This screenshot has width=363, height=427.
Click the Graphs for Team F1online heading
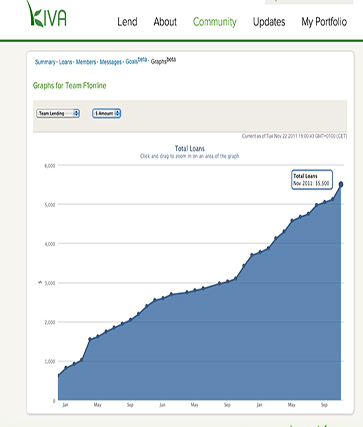(69, 86)
